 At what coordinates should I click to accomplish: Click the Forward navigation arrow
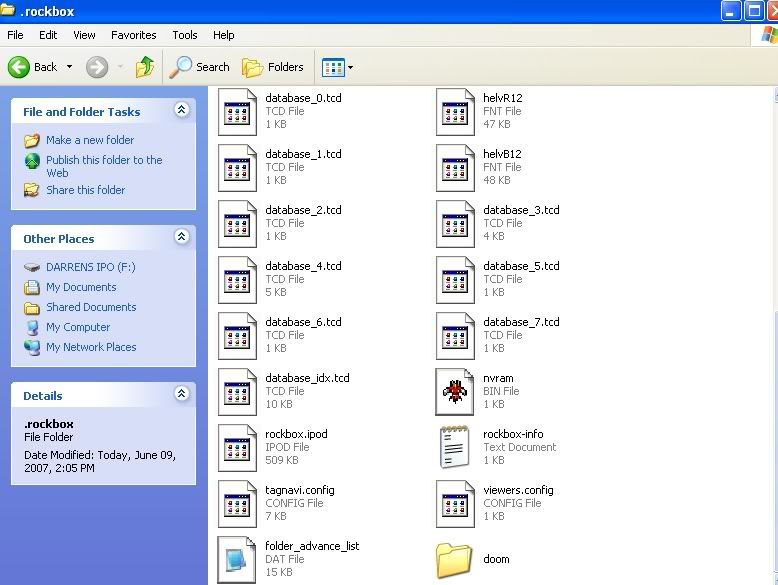coord(97,67)
